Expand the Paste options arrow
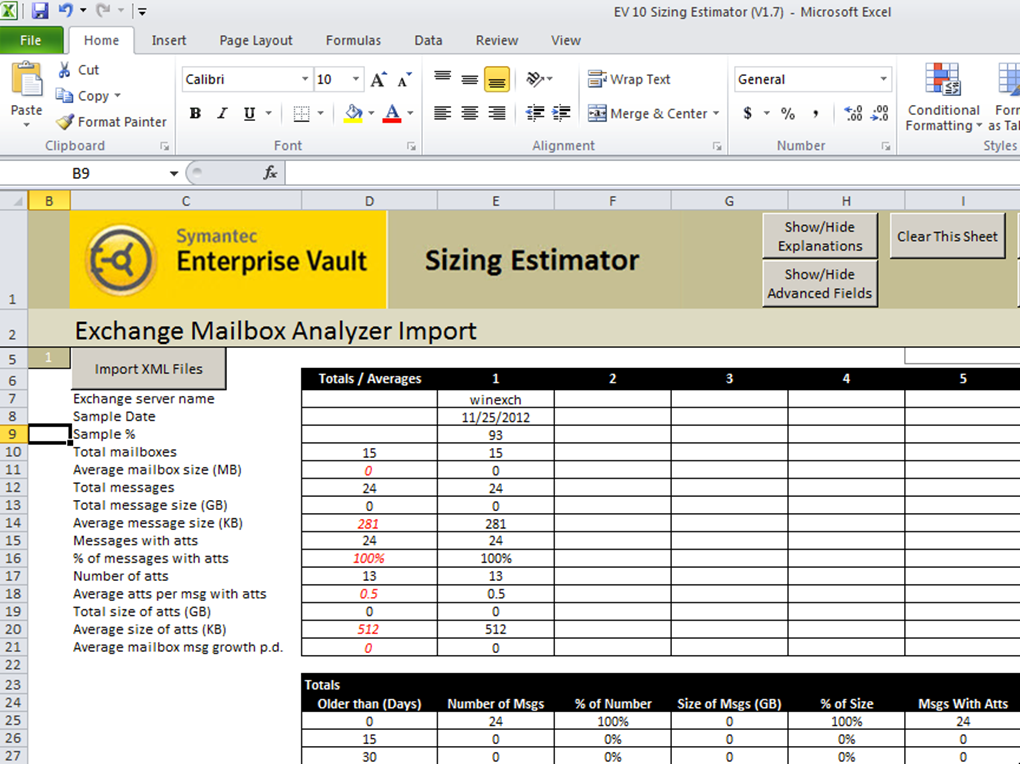This screenshot has width=1020, height=764. click(27, 125)
